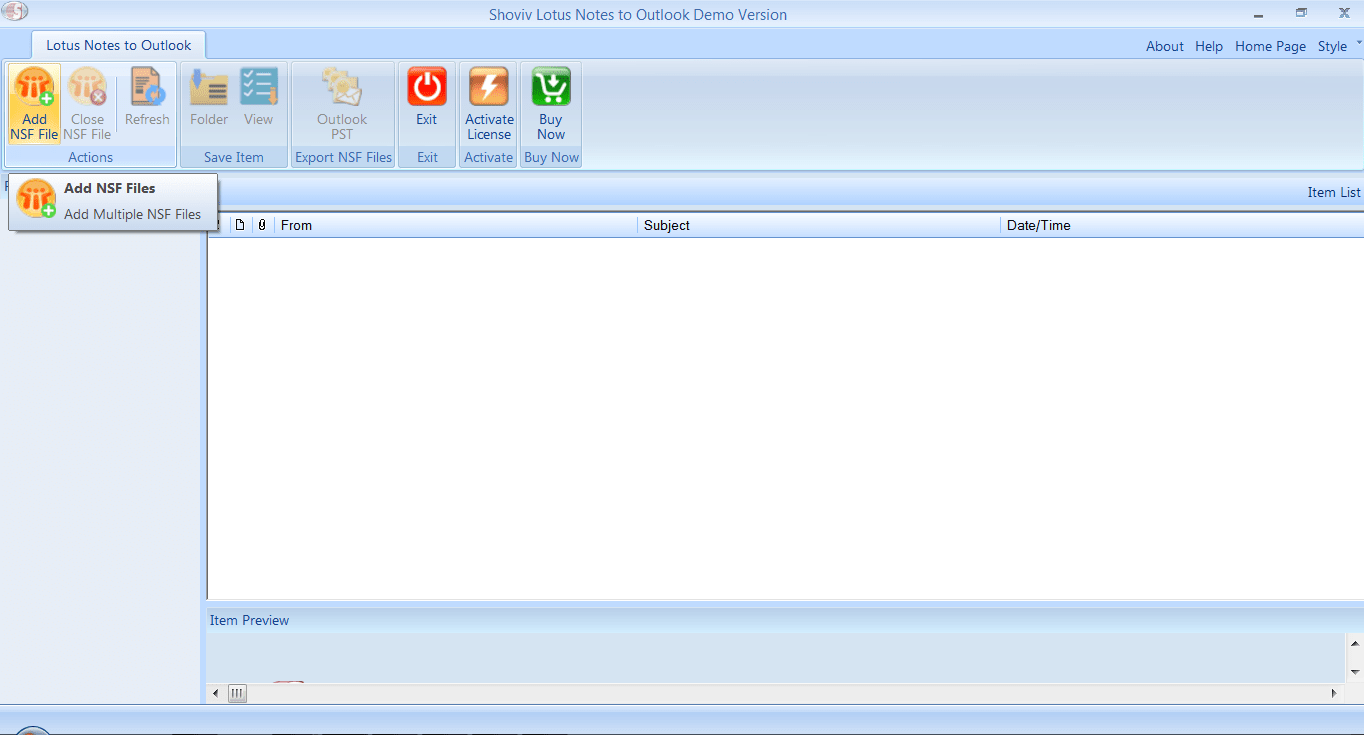This screenshot has width=1364, height=735.
Task: Click the horizontal scrollbar left arrow
Action: [216, 693]
